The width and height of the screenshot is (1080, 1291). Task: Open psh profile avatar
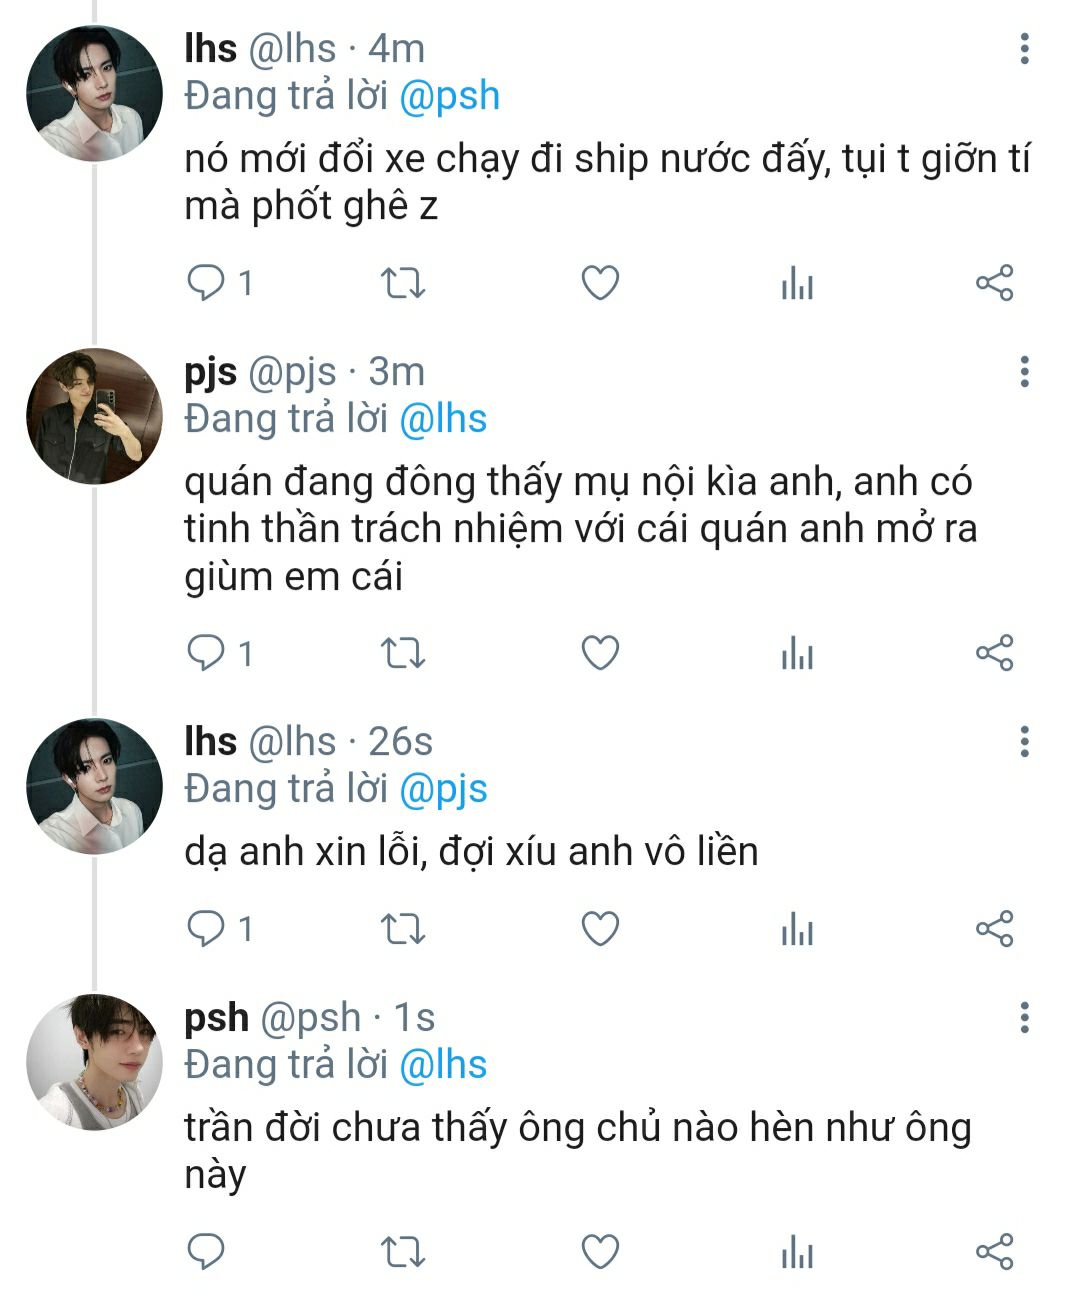pos(94,1062)
